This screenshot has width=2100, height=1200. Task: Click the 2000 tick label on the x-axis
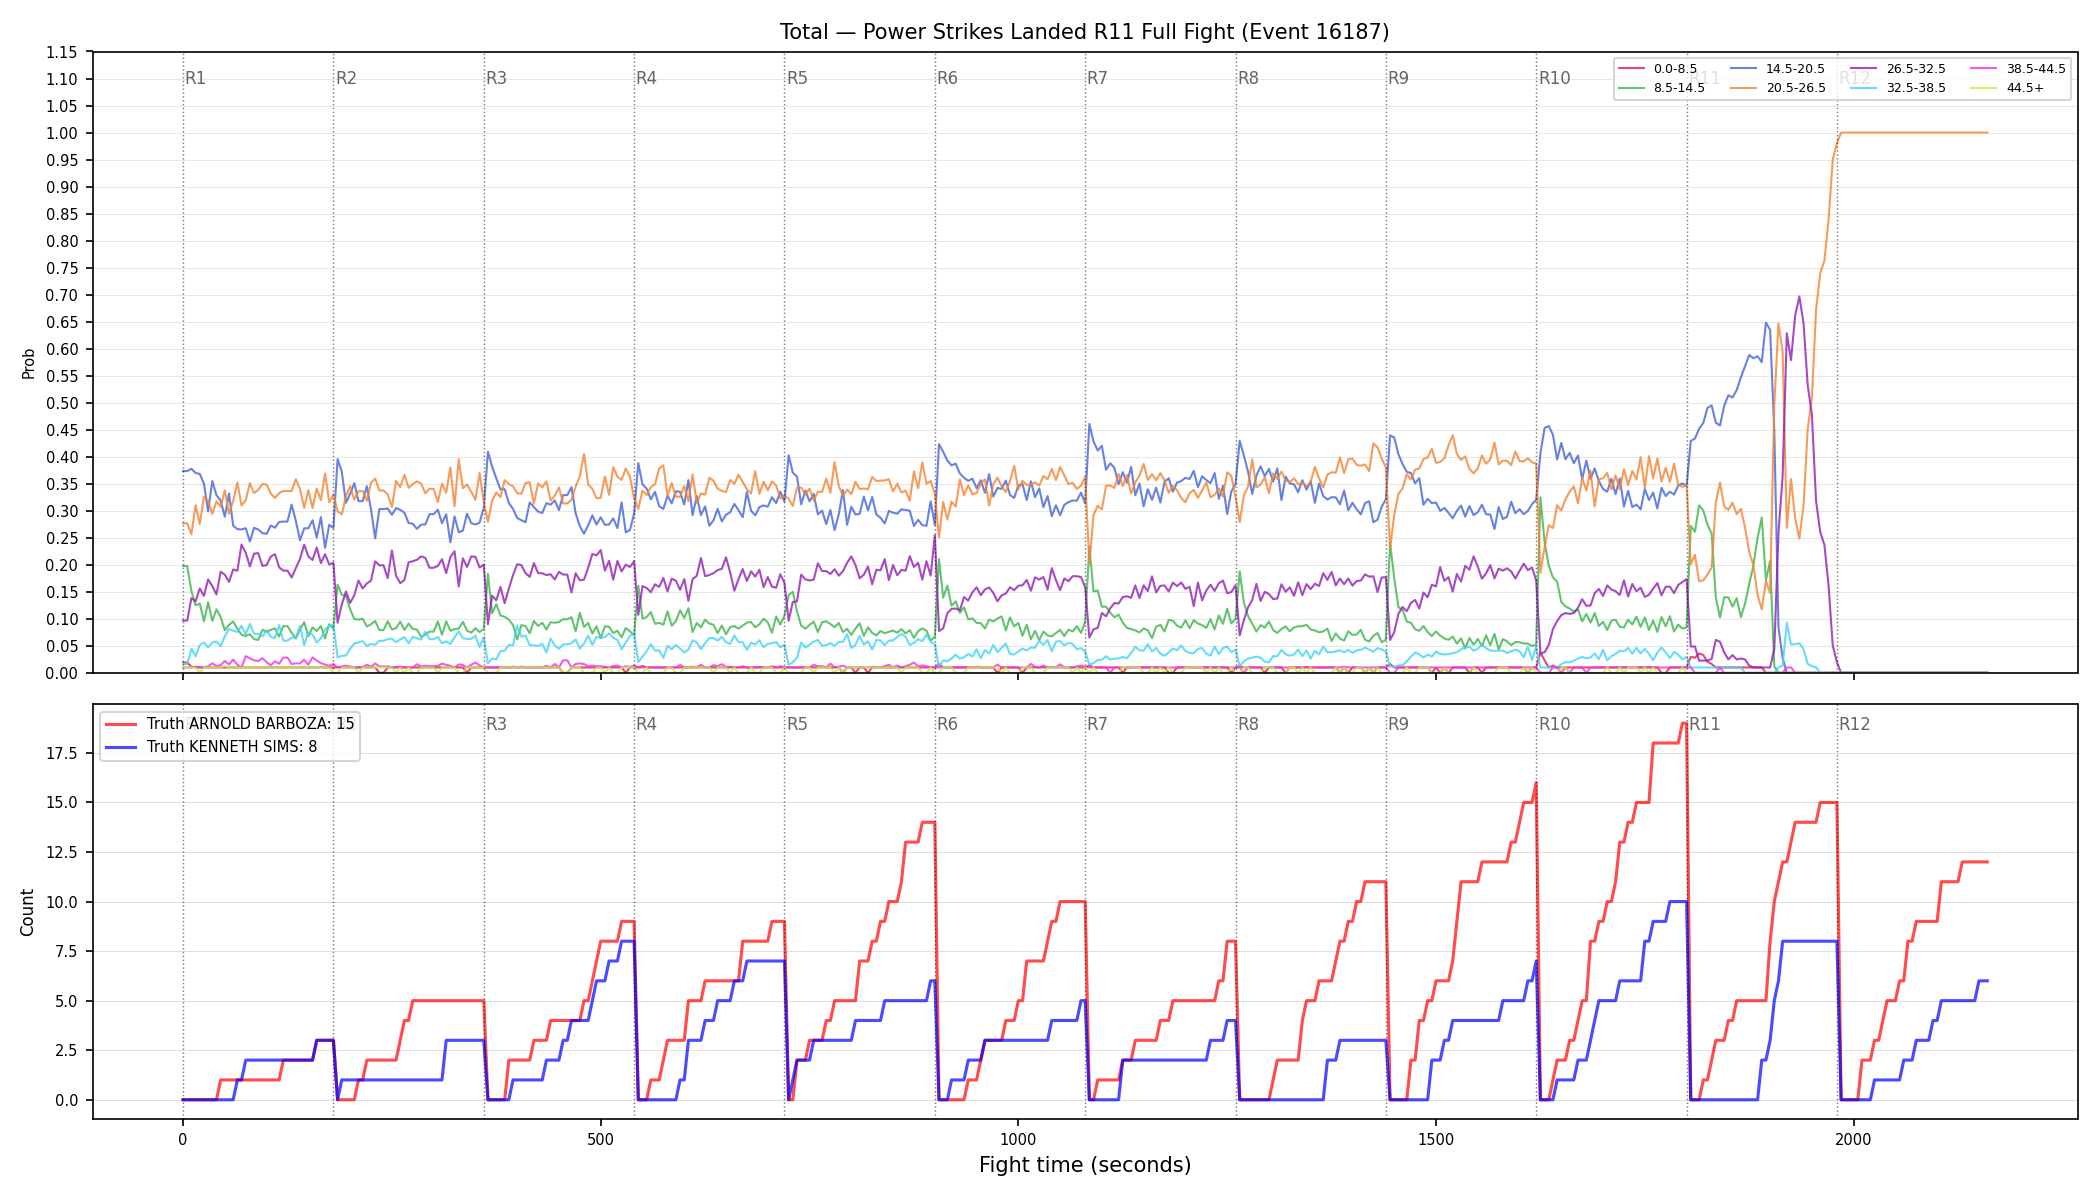pos(1854,1139)
